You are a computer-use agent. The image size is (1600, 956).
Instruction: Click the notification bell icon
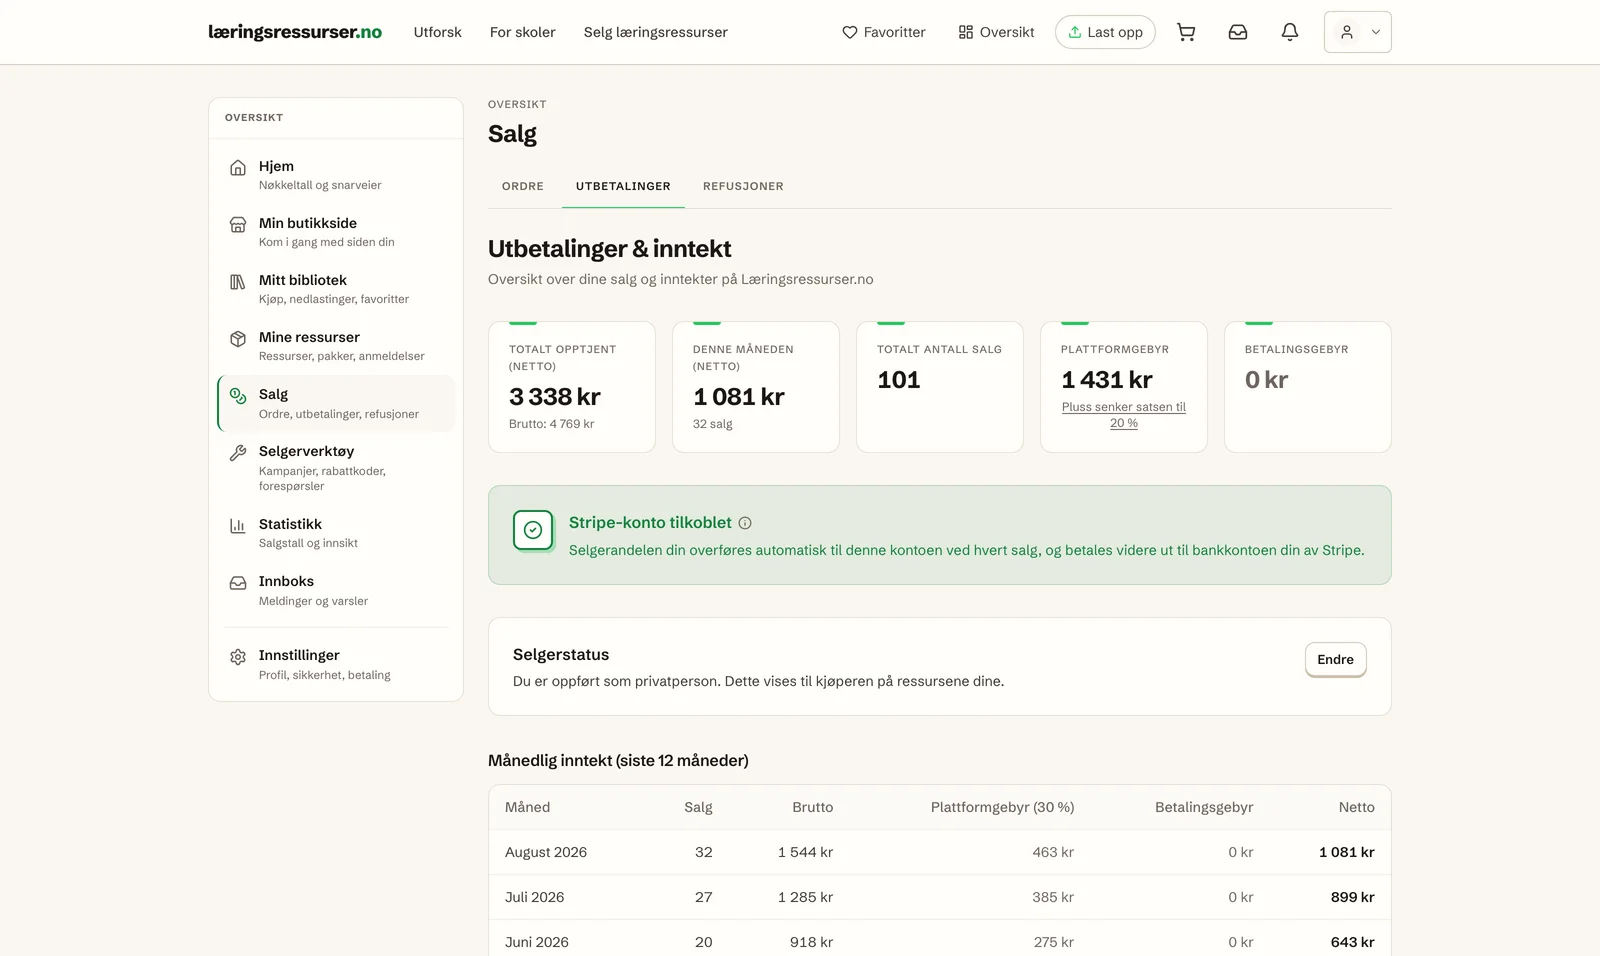1290,32
